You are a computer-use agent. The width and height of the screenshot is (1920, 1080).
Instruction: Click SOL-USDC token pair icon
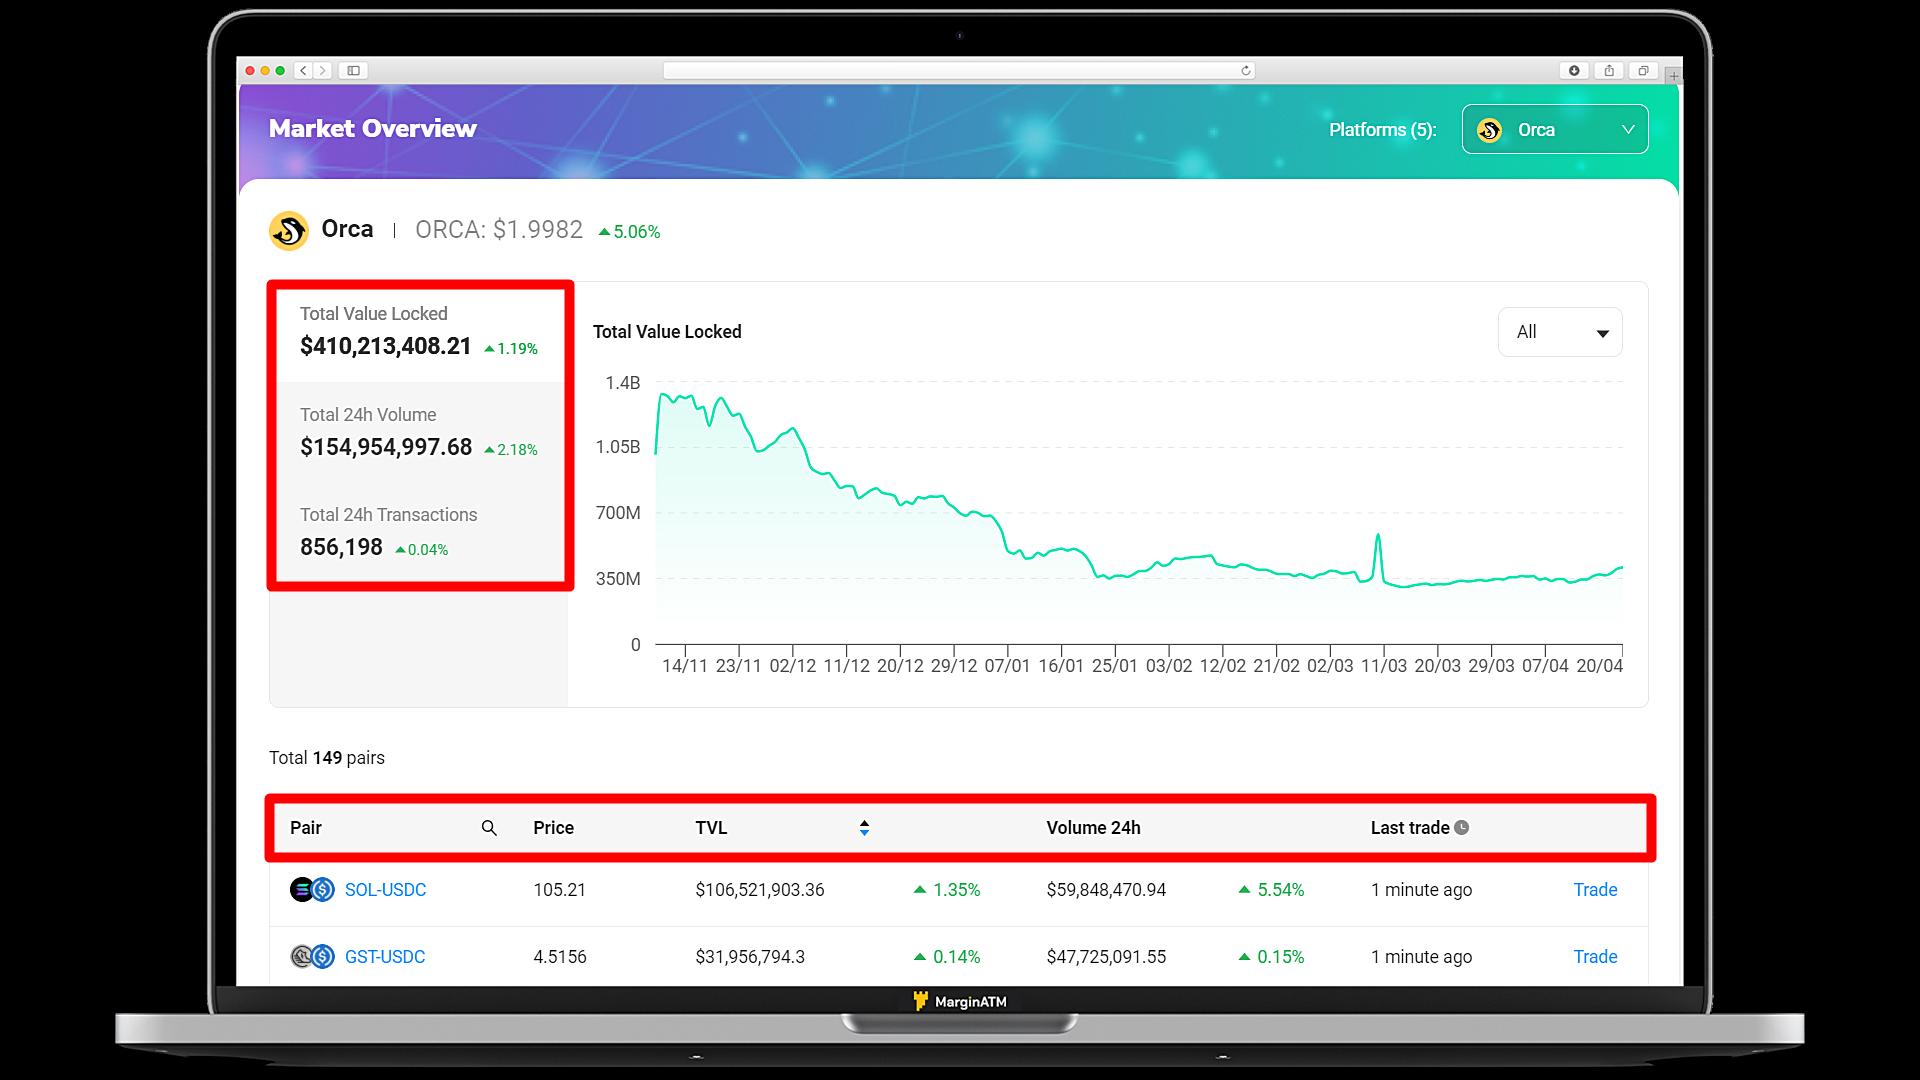(312, 890)
